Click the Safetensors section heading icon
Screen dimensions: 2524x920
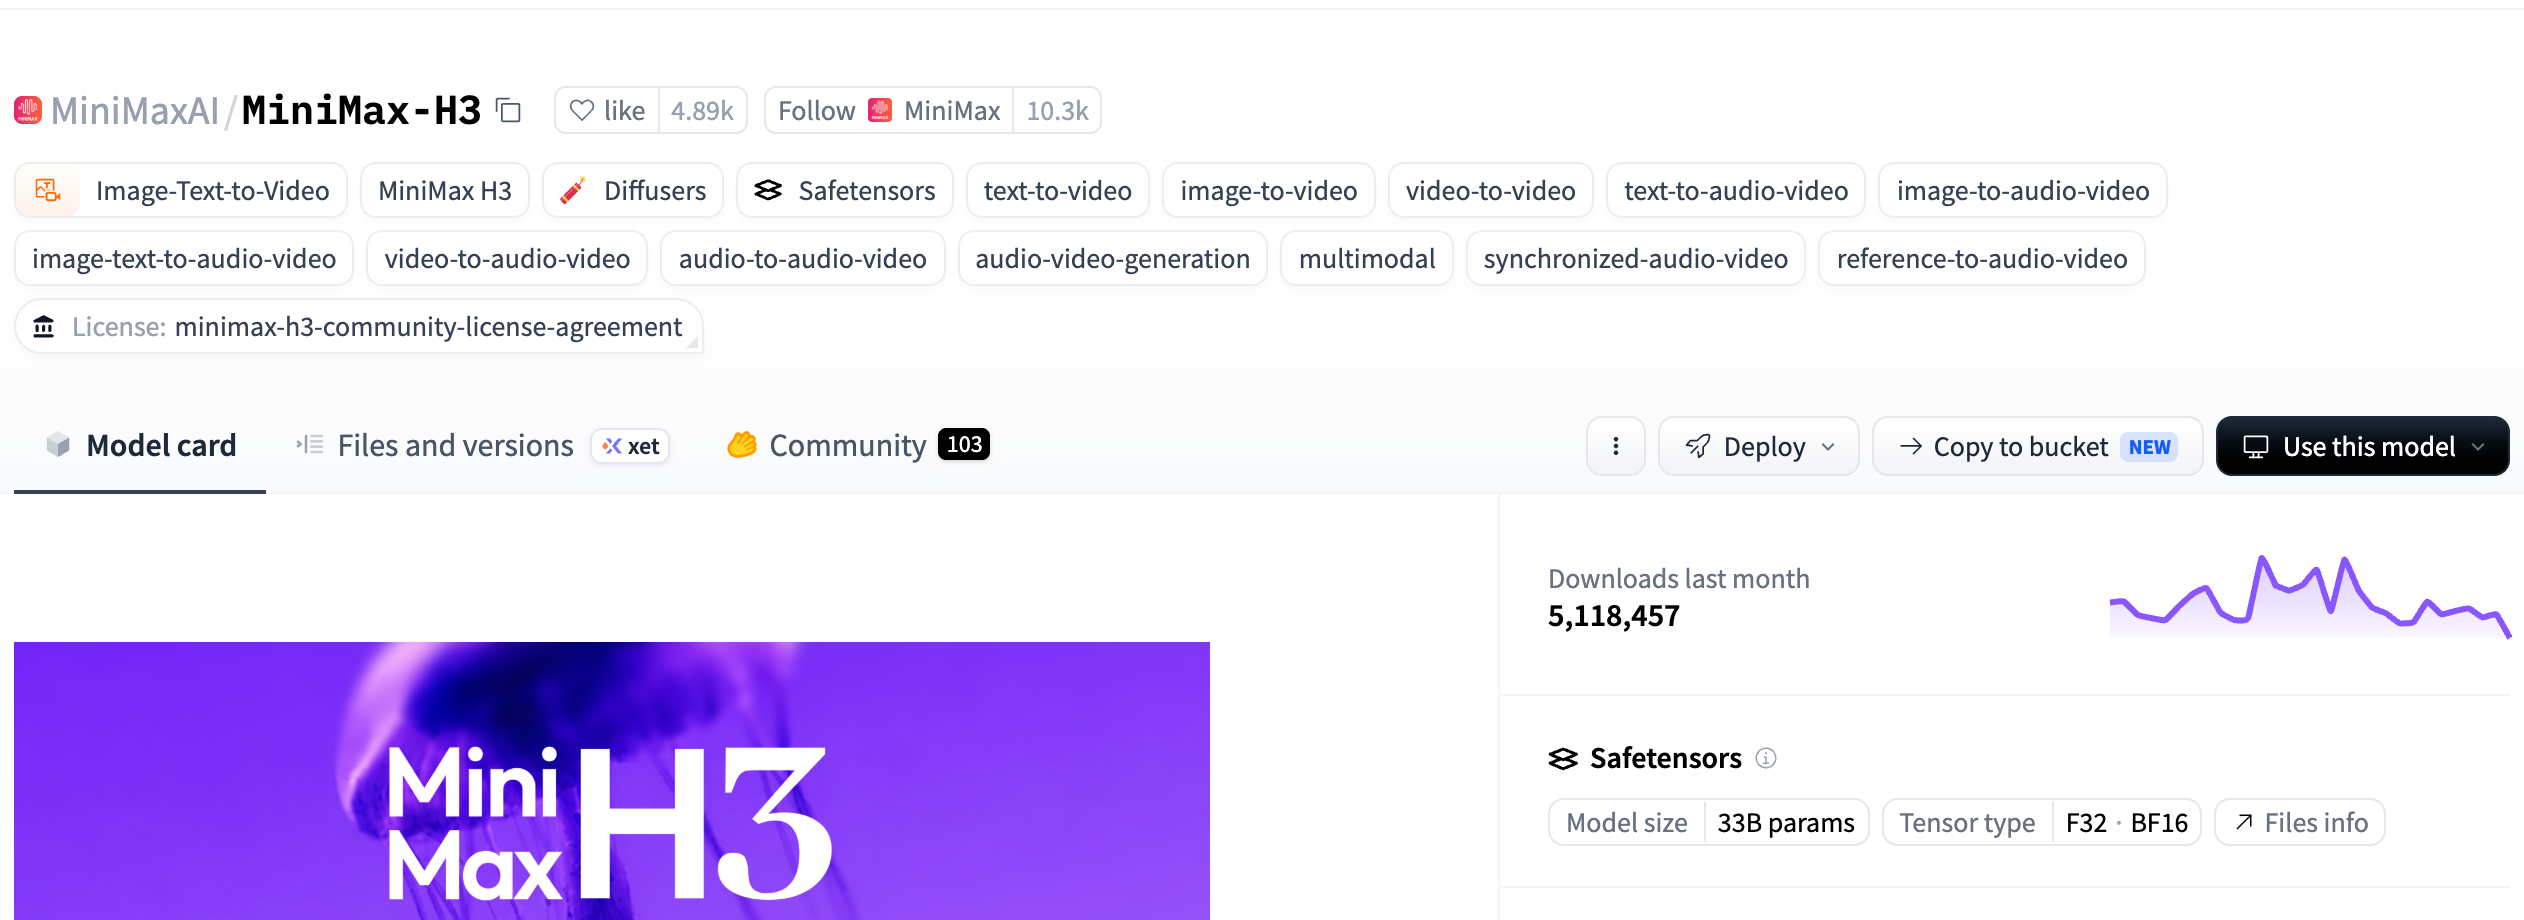click(1563, 758)
